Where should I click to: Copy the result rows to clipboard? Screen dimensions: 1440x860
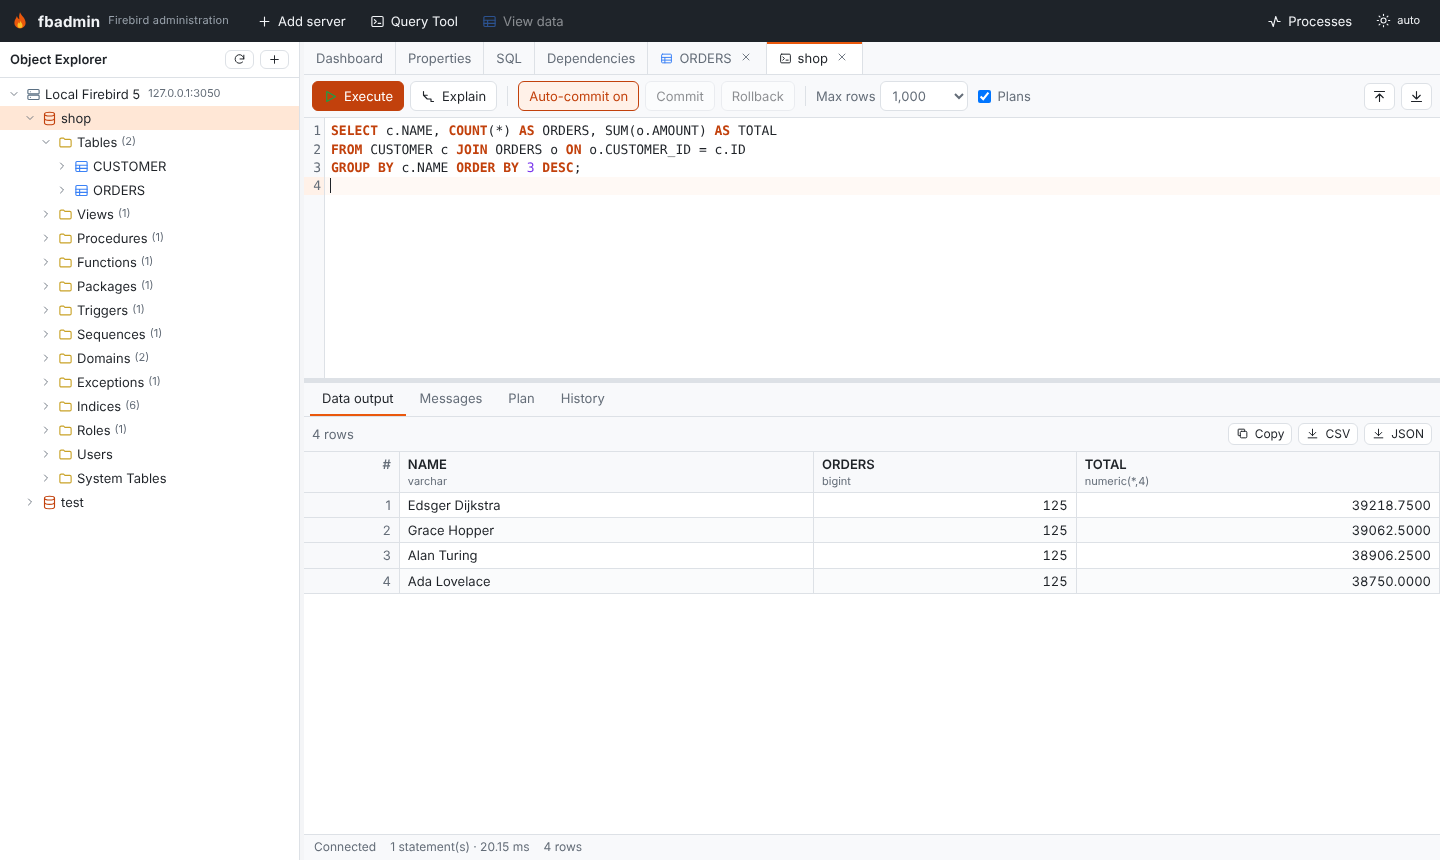1260,434
